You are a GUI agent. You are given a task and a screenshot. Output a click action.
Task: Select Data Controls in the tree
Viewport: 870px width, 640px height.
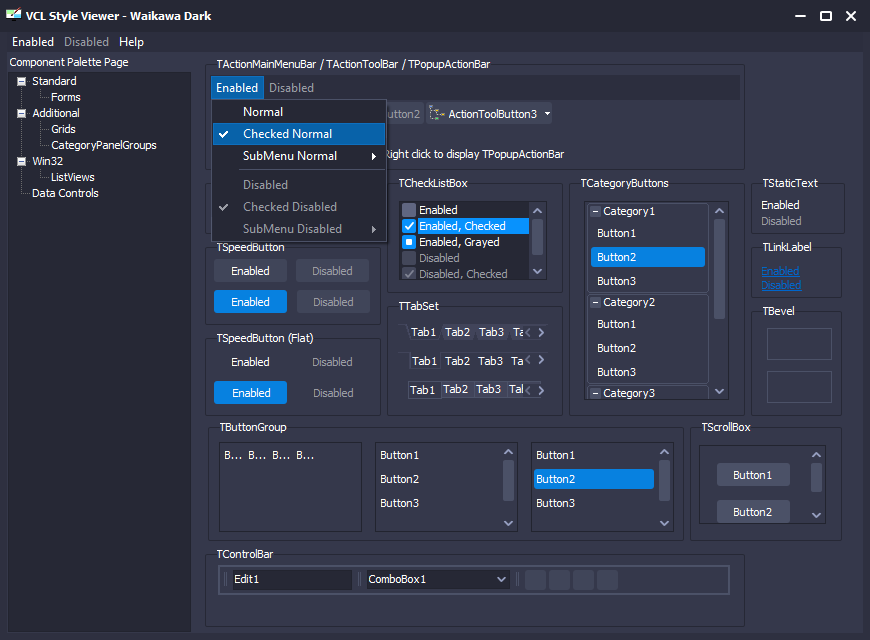click(x=65, y=193)
